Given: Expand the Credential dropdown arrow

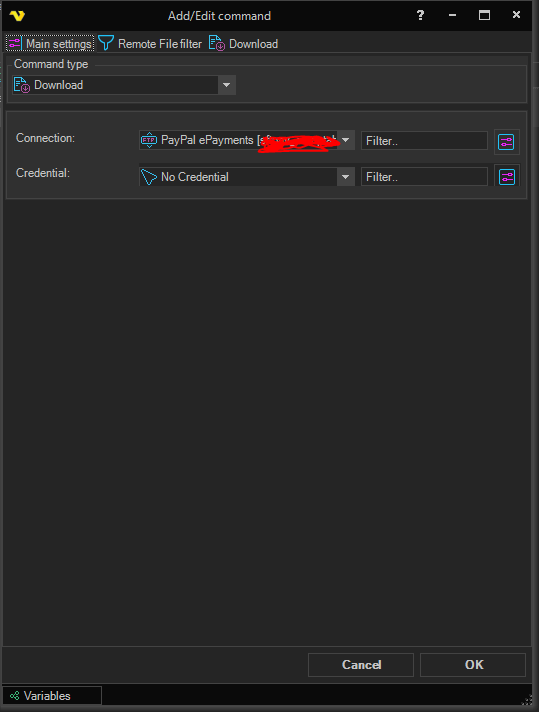Looking at the screenshot, I should pyautogui.click(x=346, y=177).
